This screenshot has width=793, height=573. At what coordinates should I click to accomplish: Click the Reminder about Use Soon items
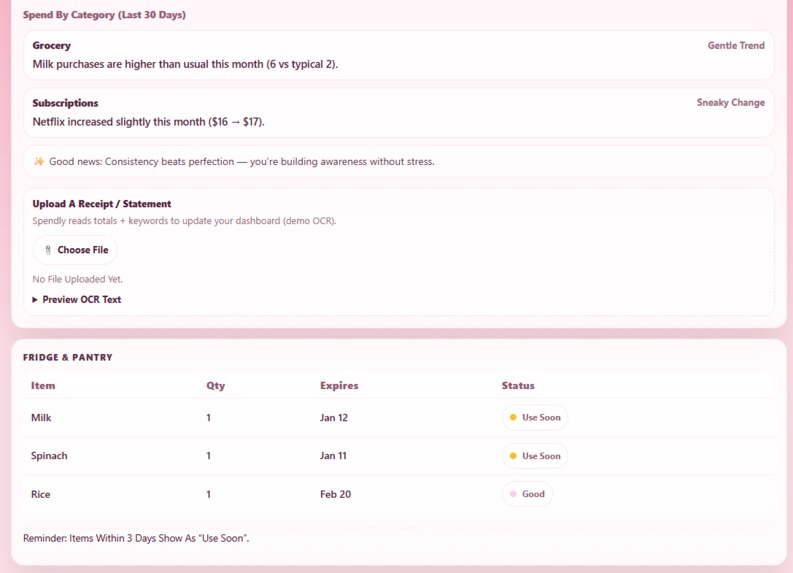136,538
